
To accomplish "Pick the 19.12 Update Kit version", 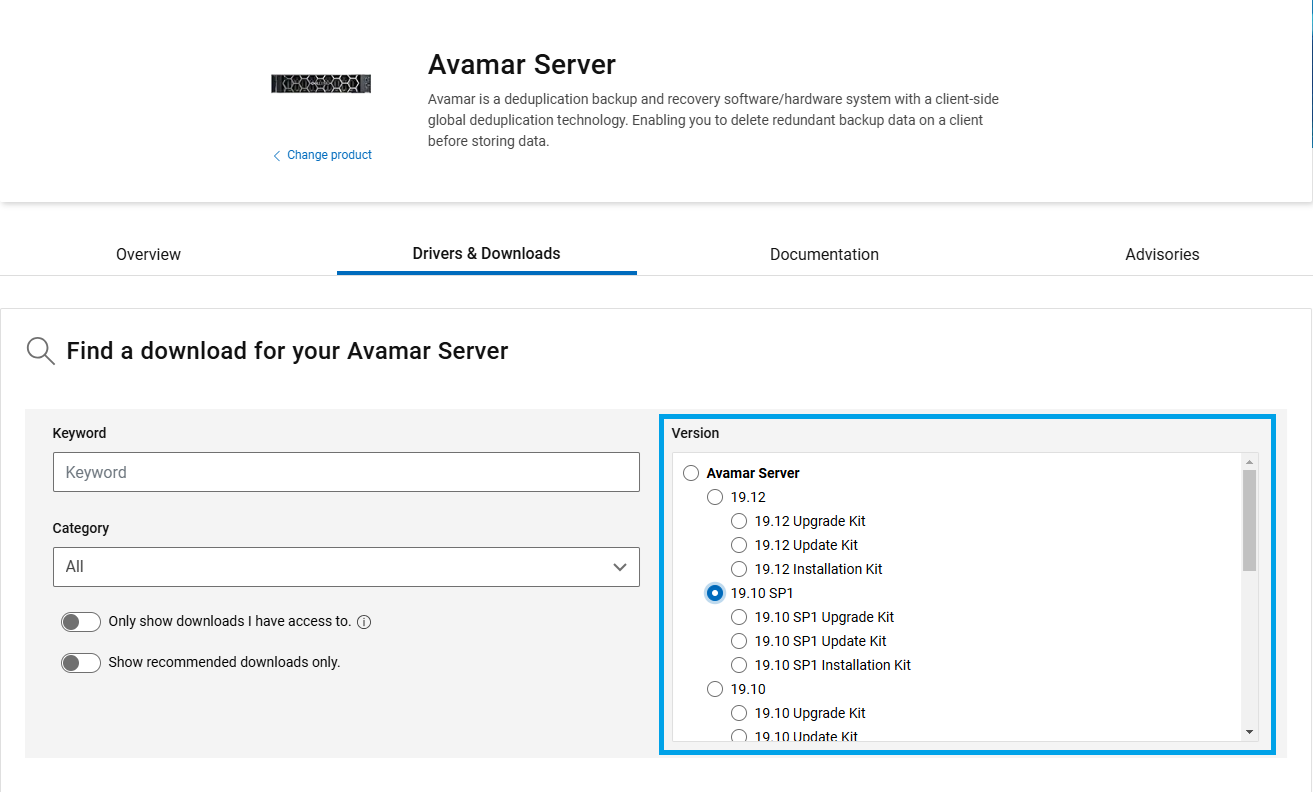I will point(739,544).
